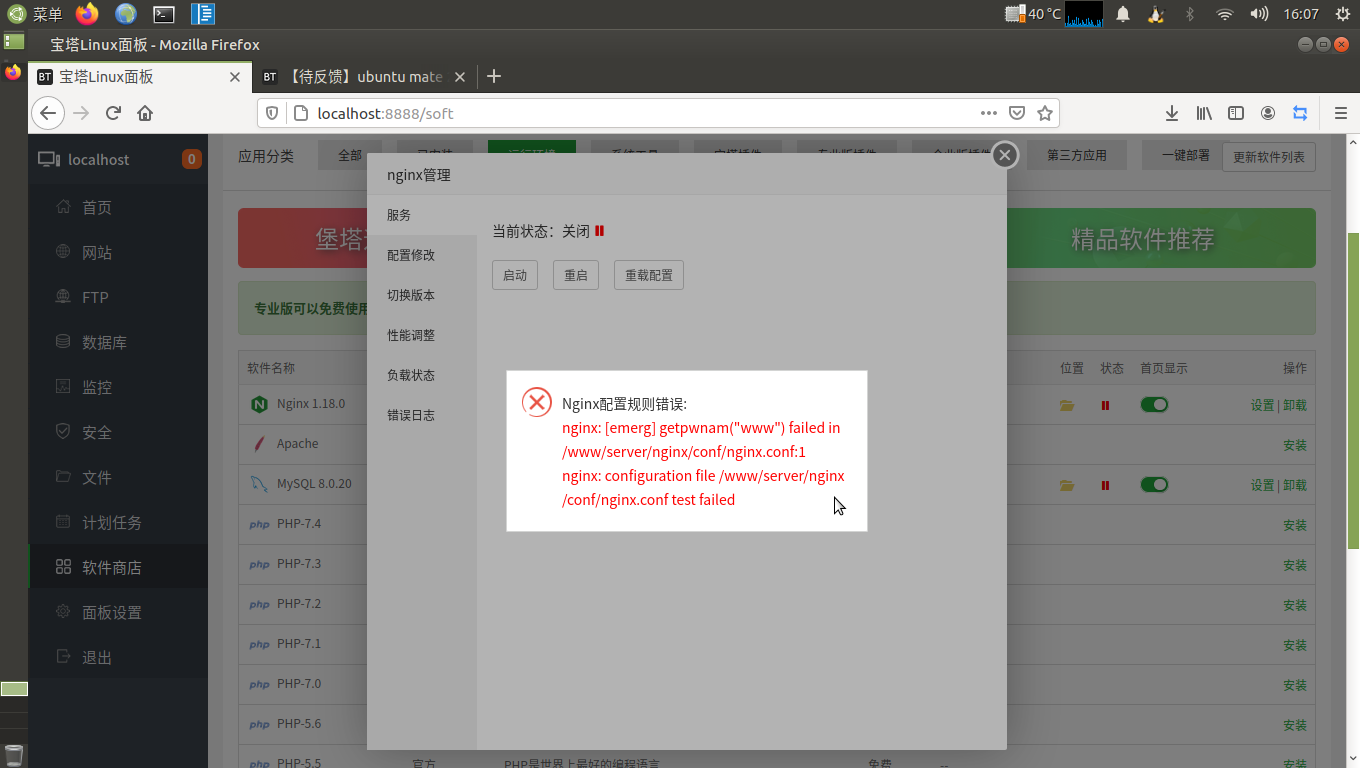
Task: Click 重启 button for nginx
Action: pyautogui.click(x=576, y=275)
